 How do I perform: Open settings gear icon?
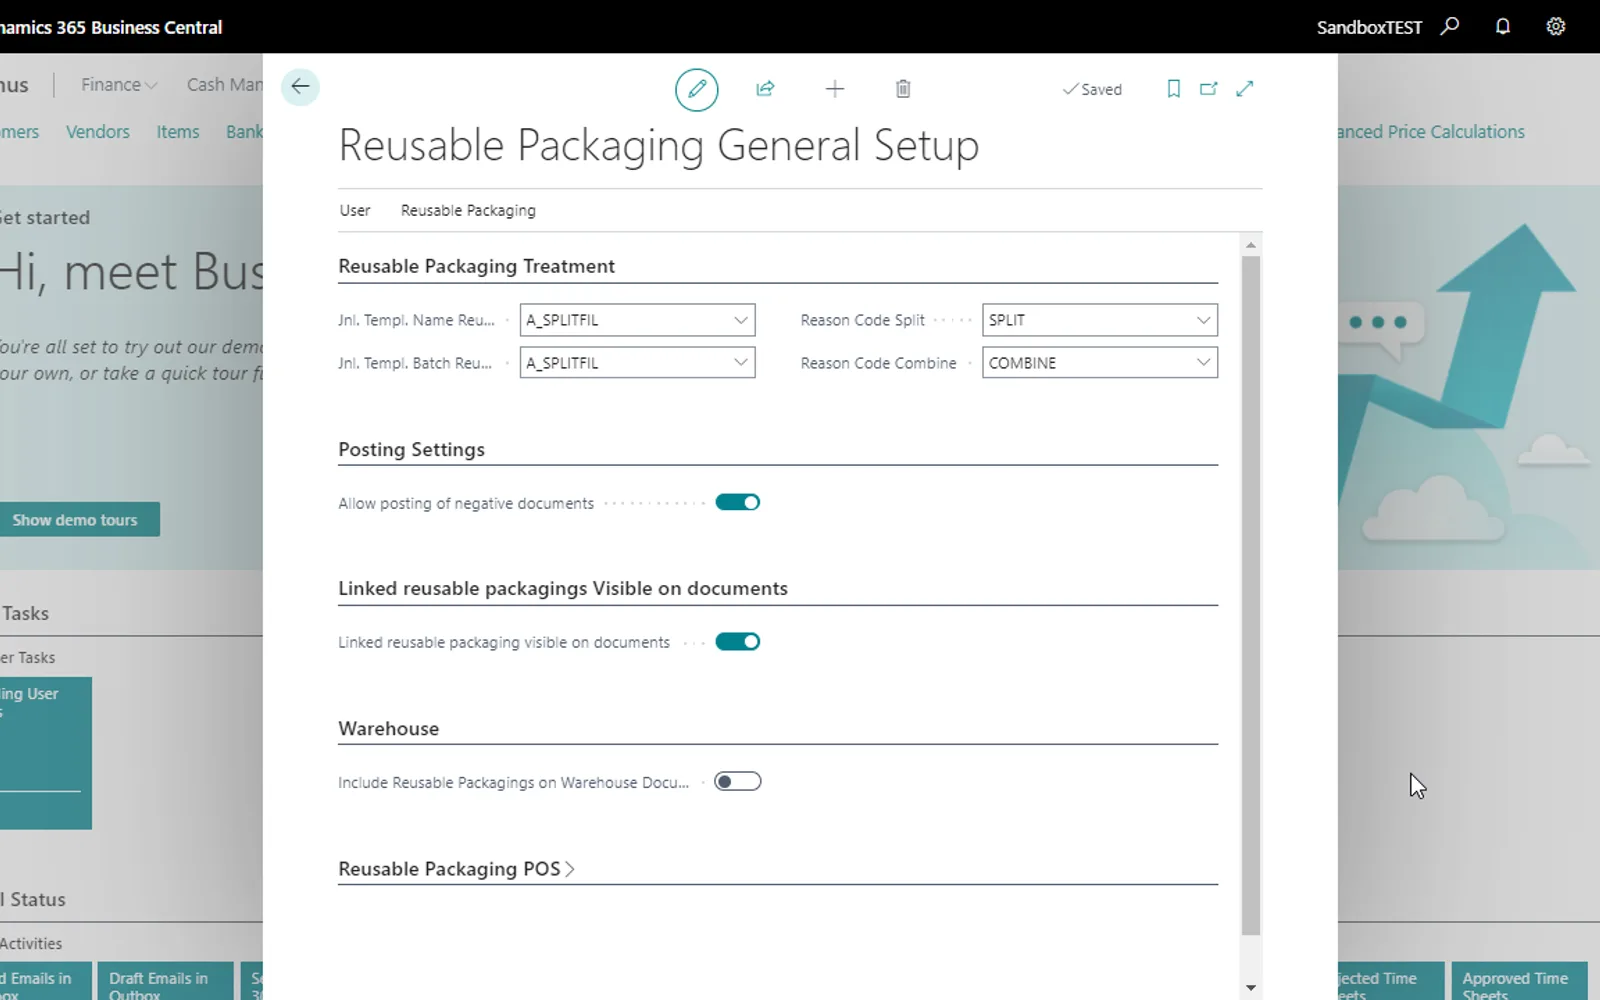[x=1556, y=27]
